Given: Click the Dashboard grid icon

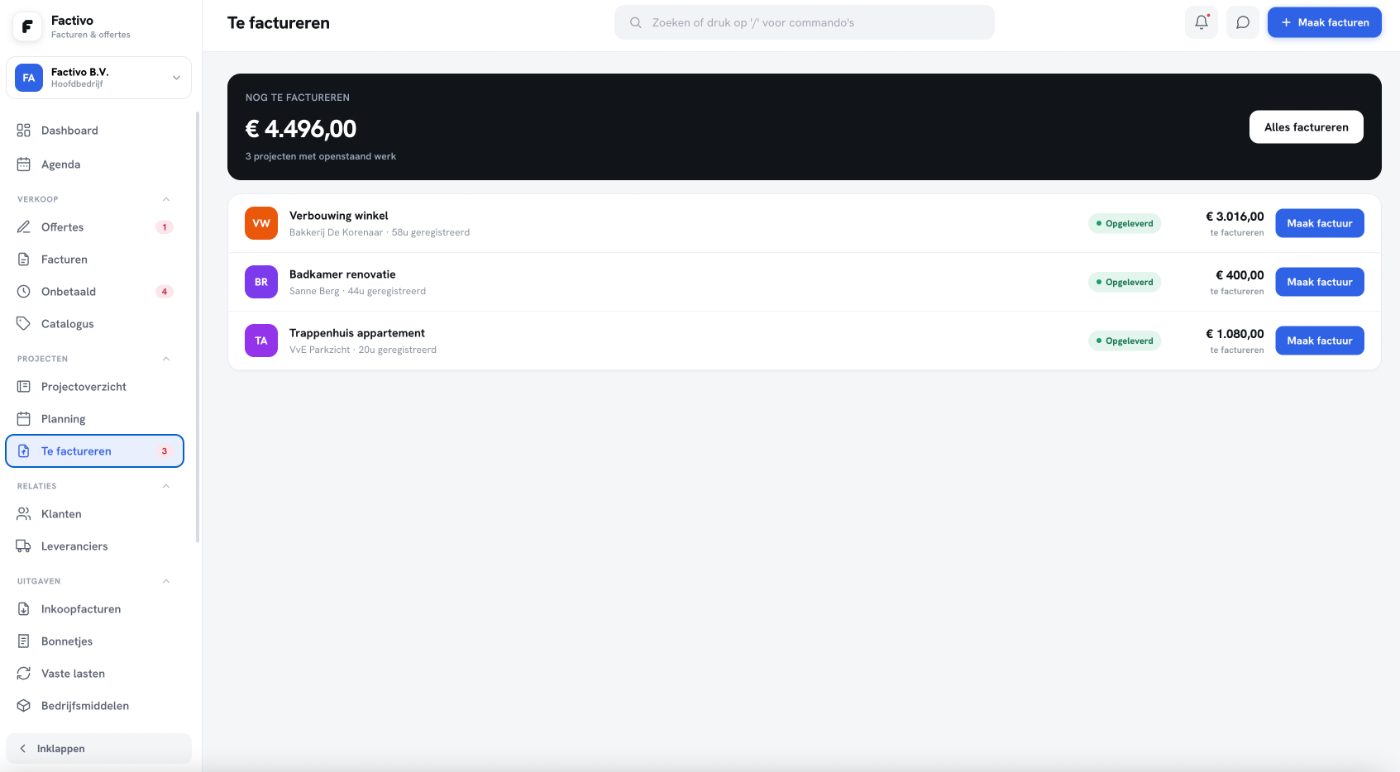Looking at the screenshot, I should [24, 130].
